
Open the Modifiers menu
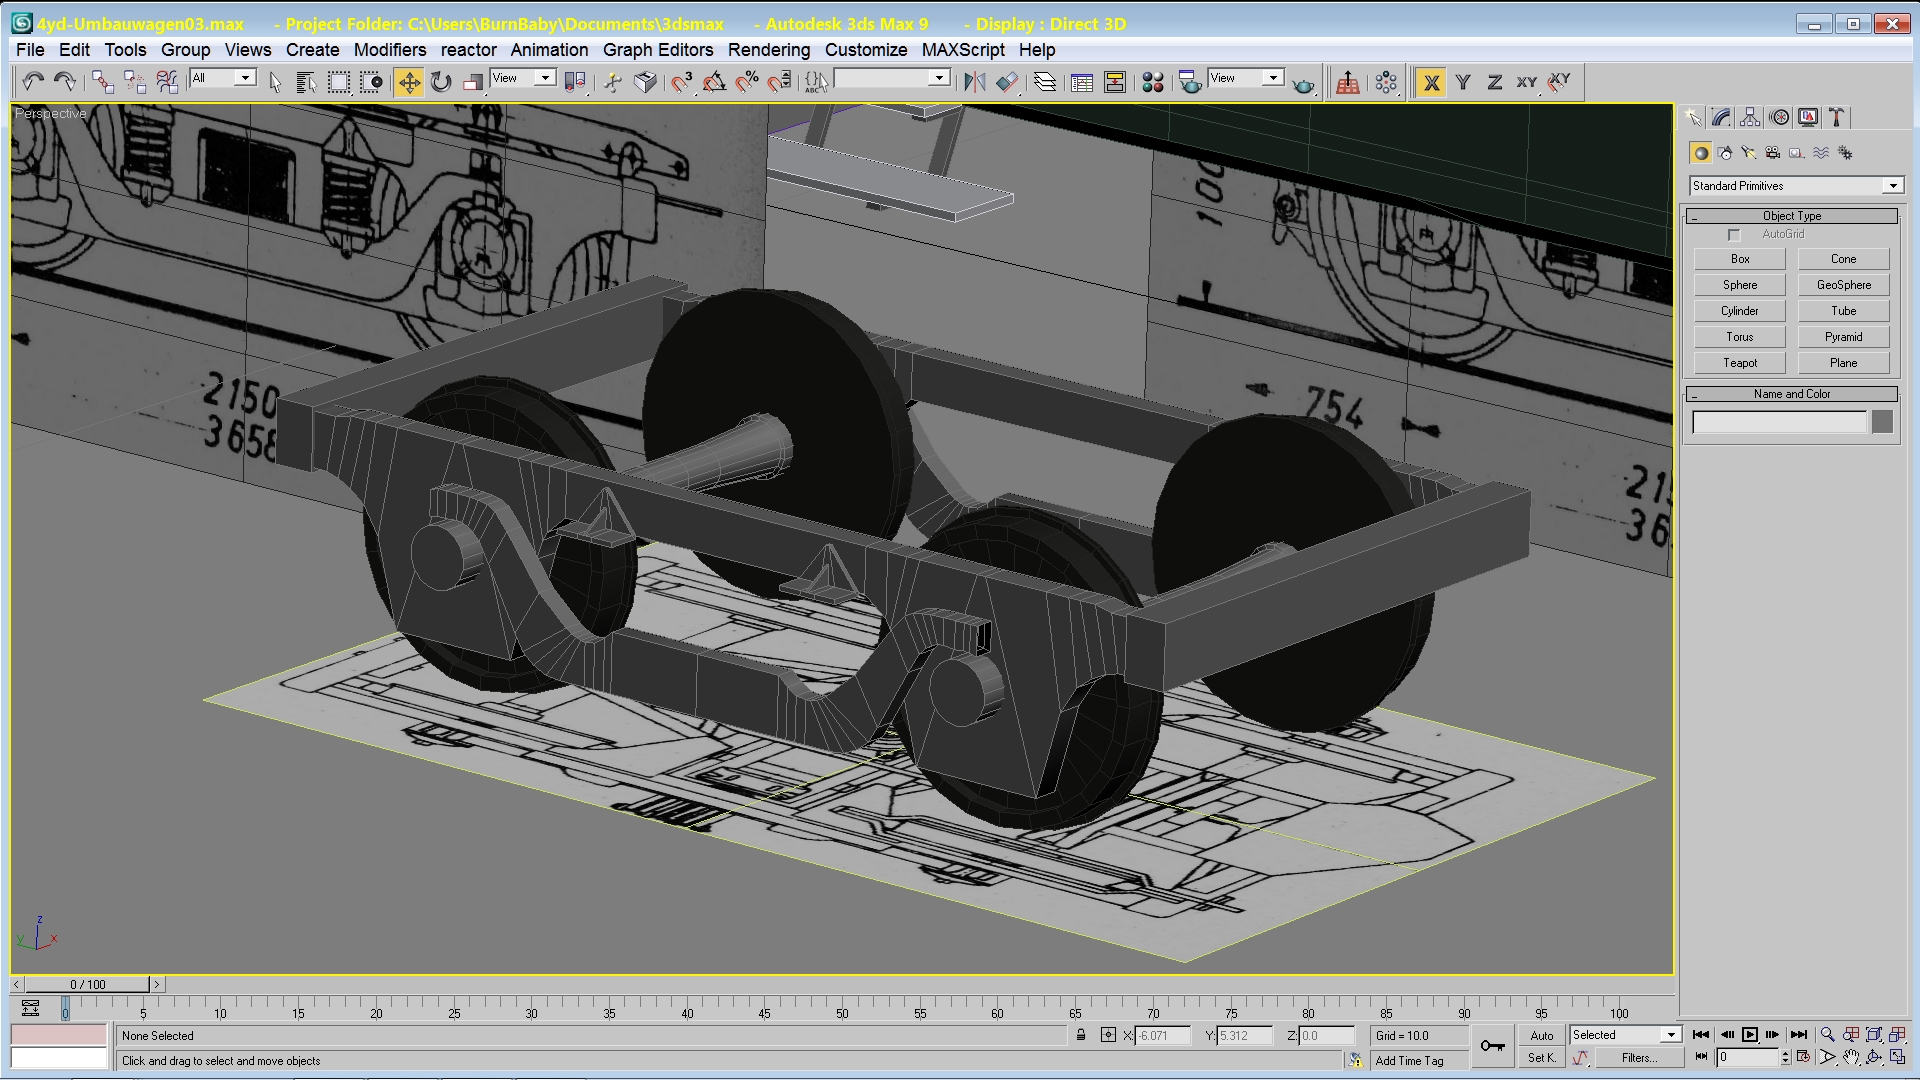(389, 50)
